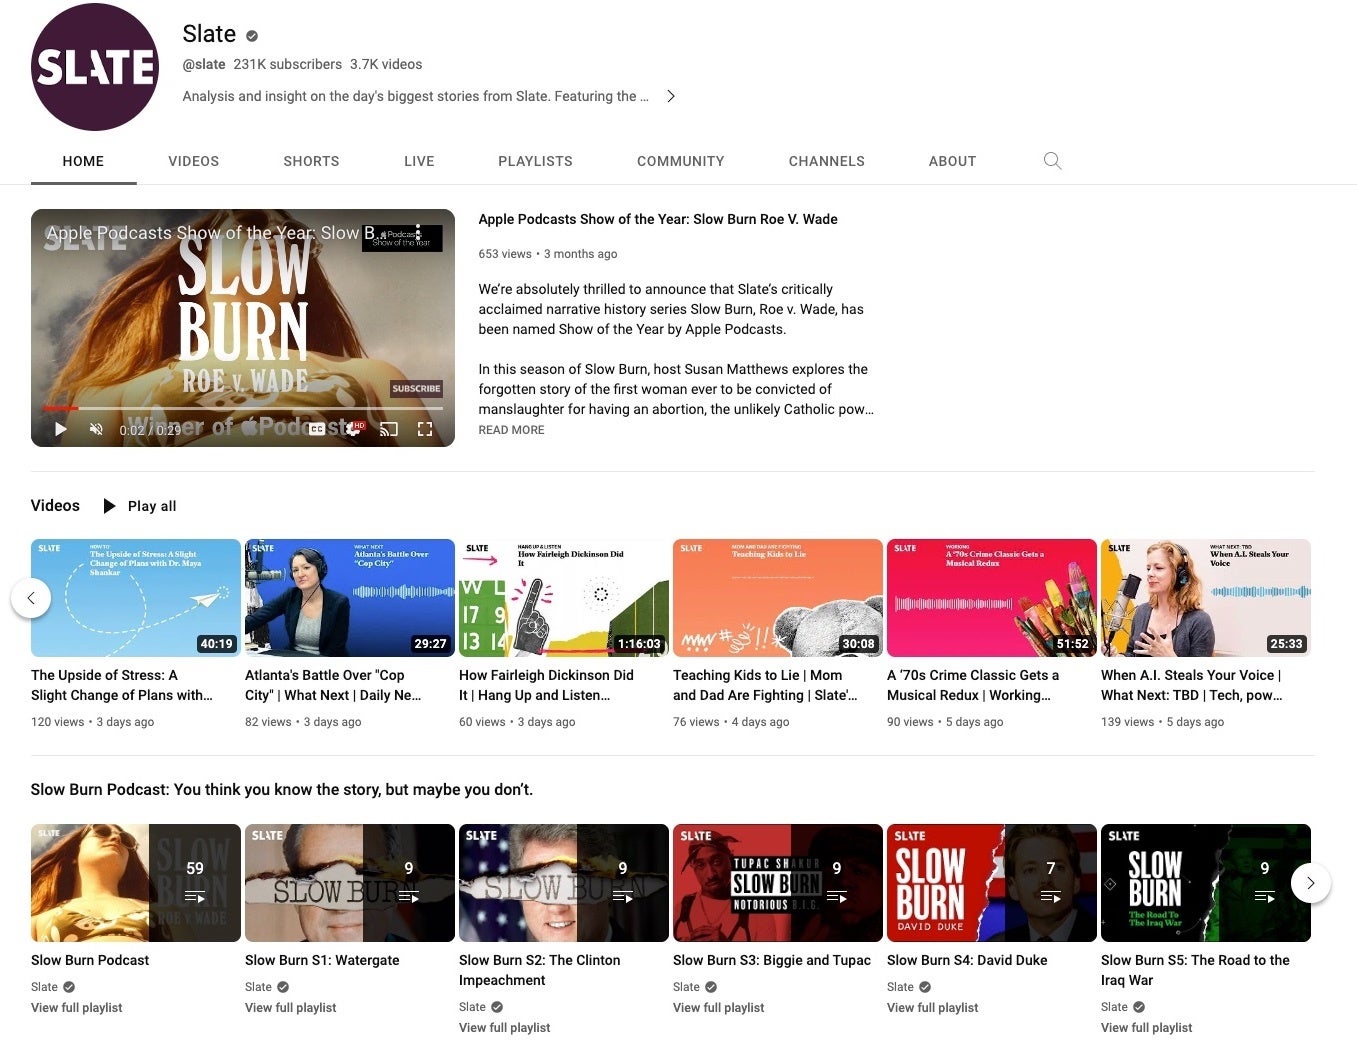View full playlist for Slow Burn S1: Watergate
The image size is (1357, 1047).
tap(290, 1008)
